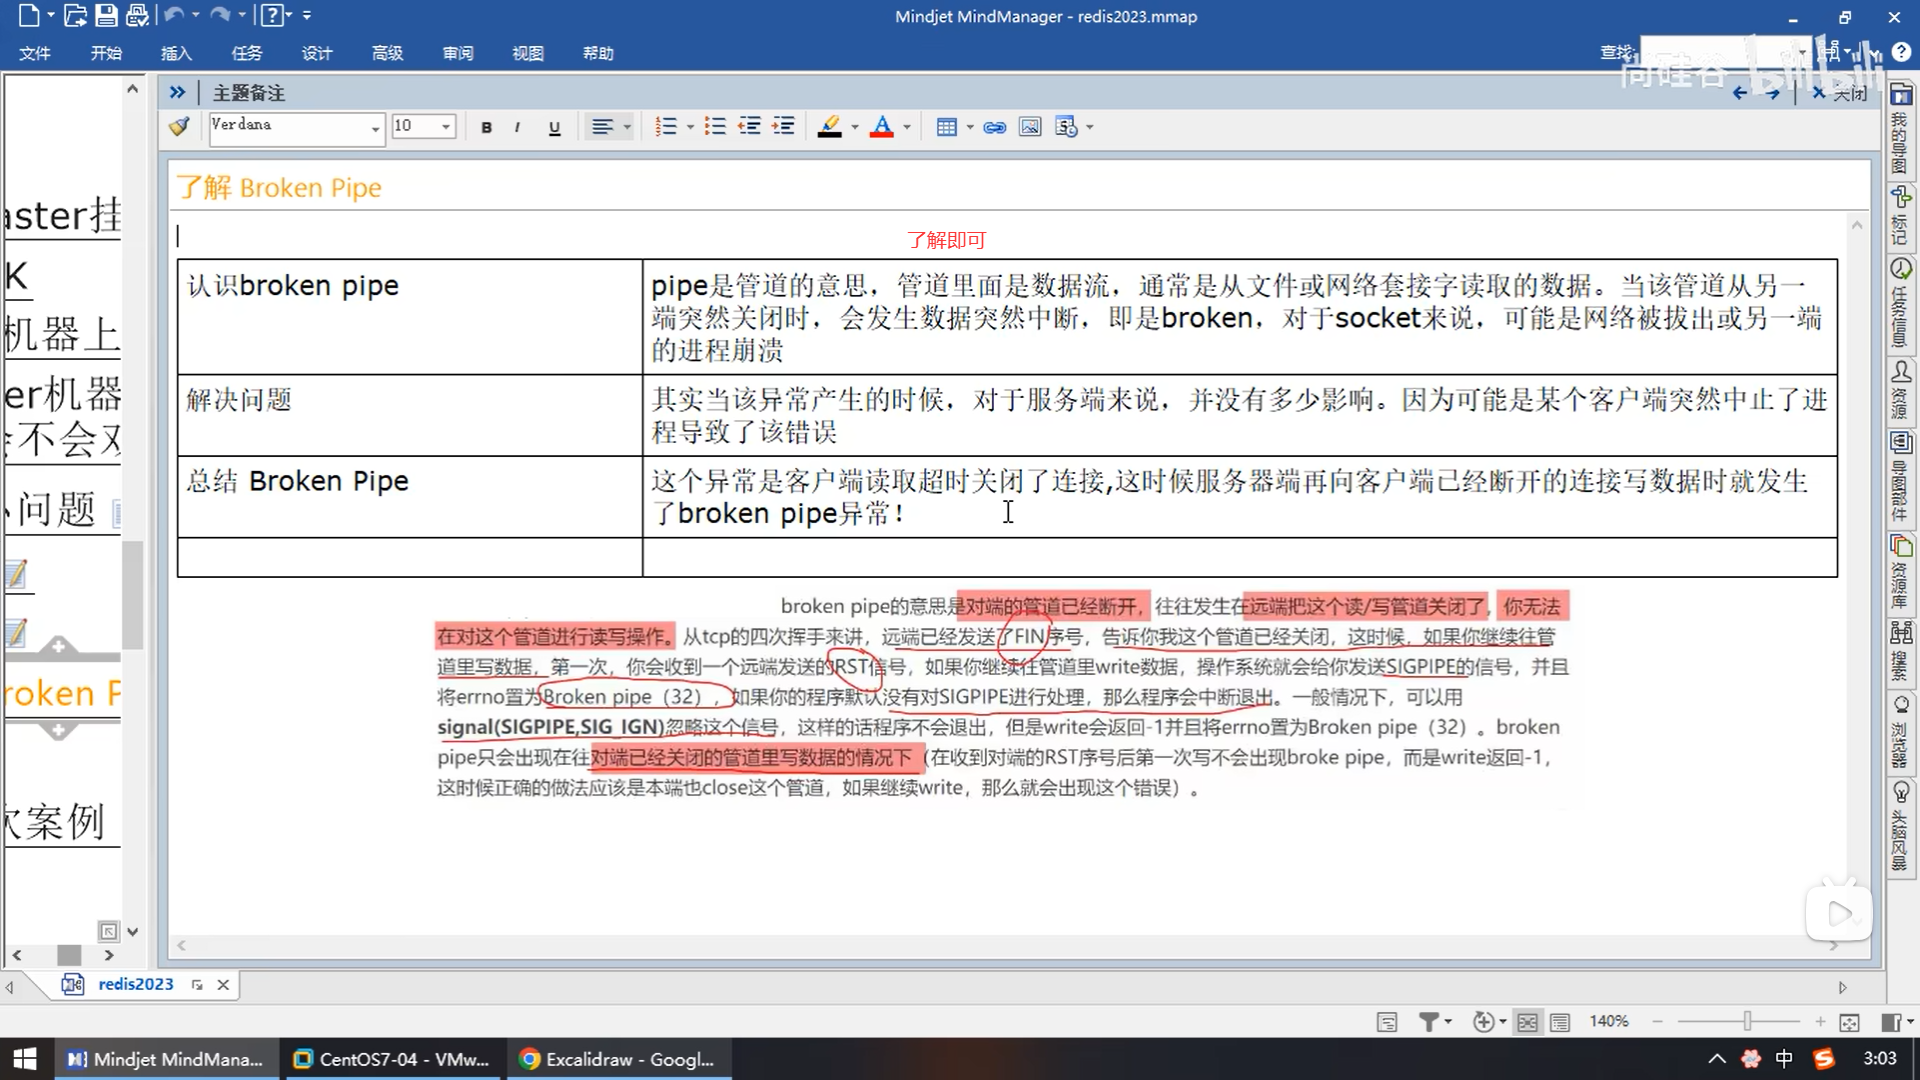
Task: Open the font size 10 dropdown
Action: [x=446, y=127]
